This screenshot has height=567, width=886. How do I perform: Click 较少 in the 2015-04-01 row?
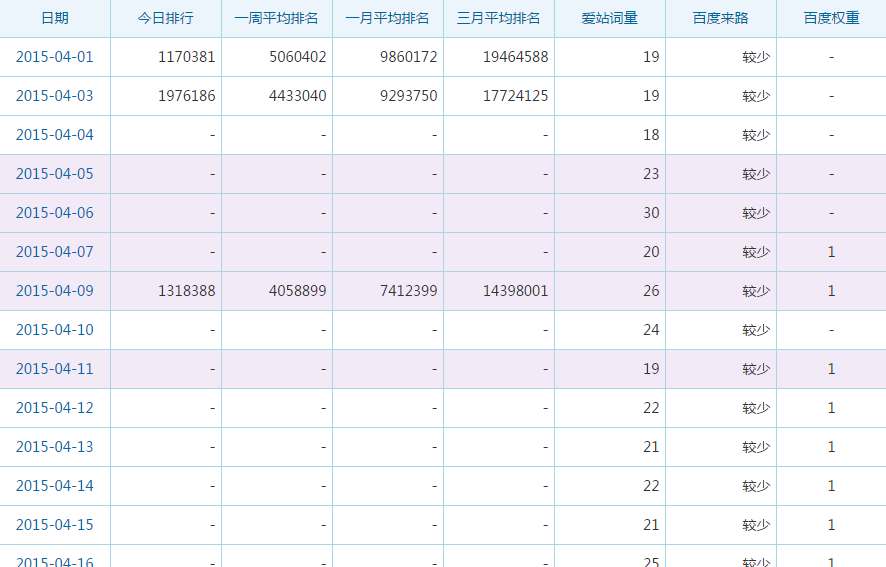(x=756, y=57)
